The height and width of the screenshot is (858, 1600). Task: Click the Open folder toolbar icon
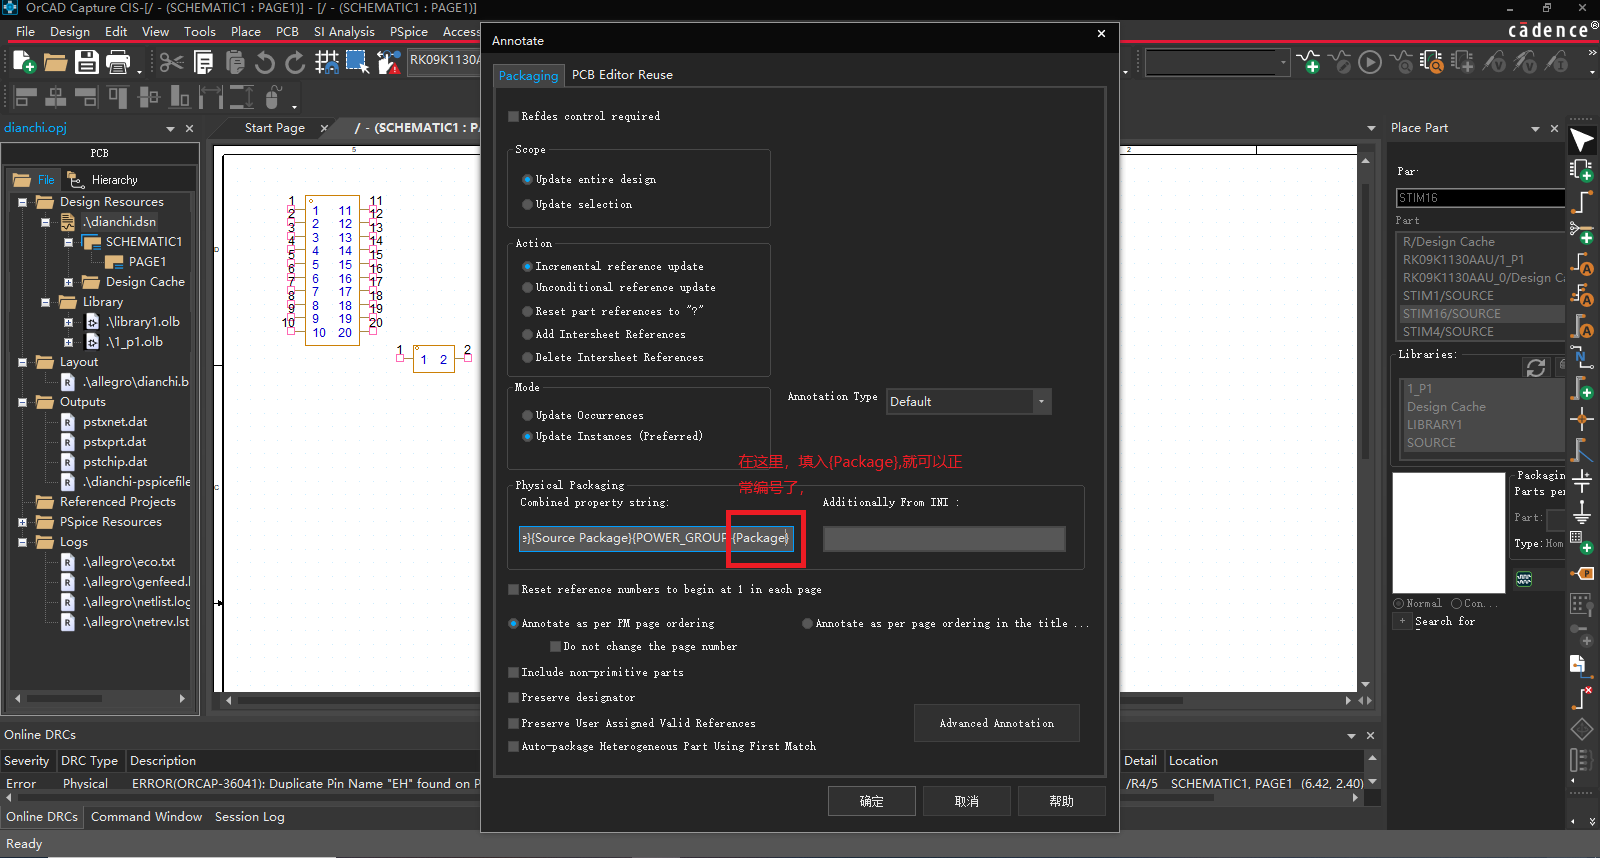click(x=55, y=62)
